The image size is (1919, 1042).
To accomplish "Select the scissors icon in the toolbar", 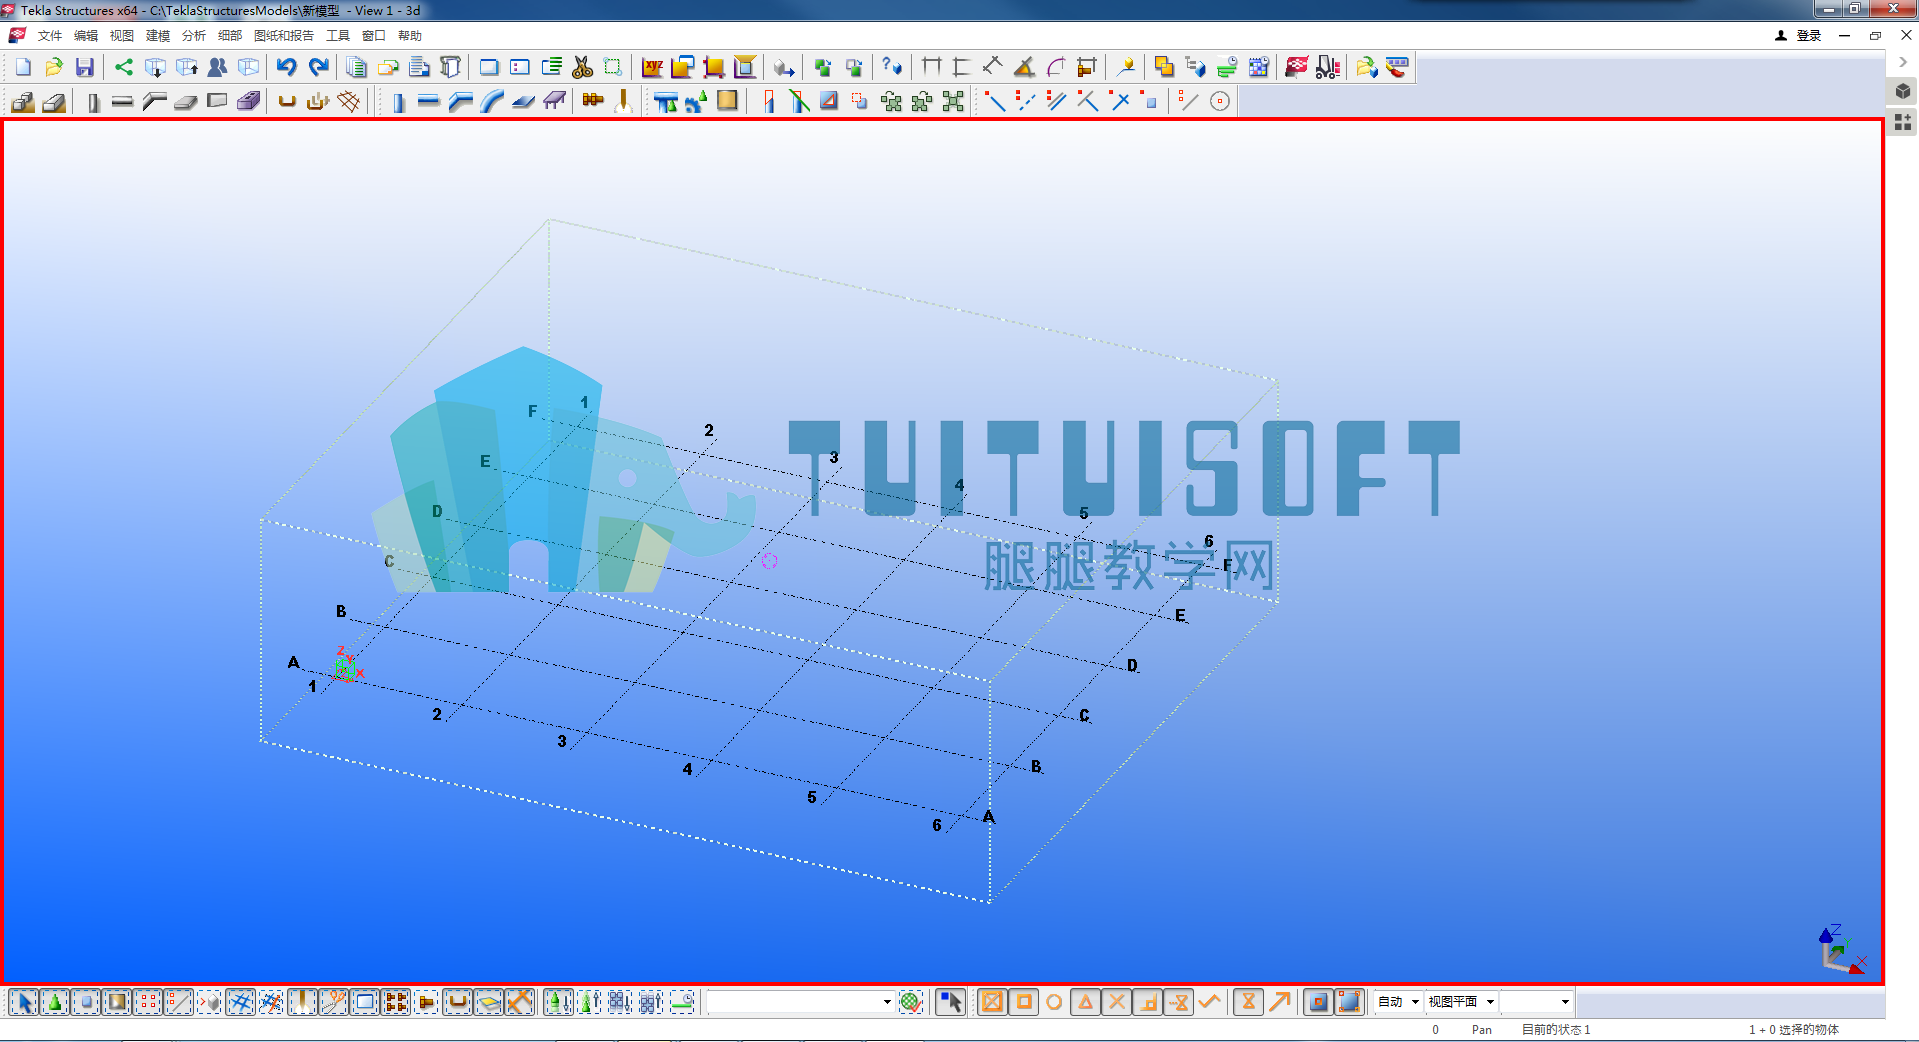I will click(583, 67).
